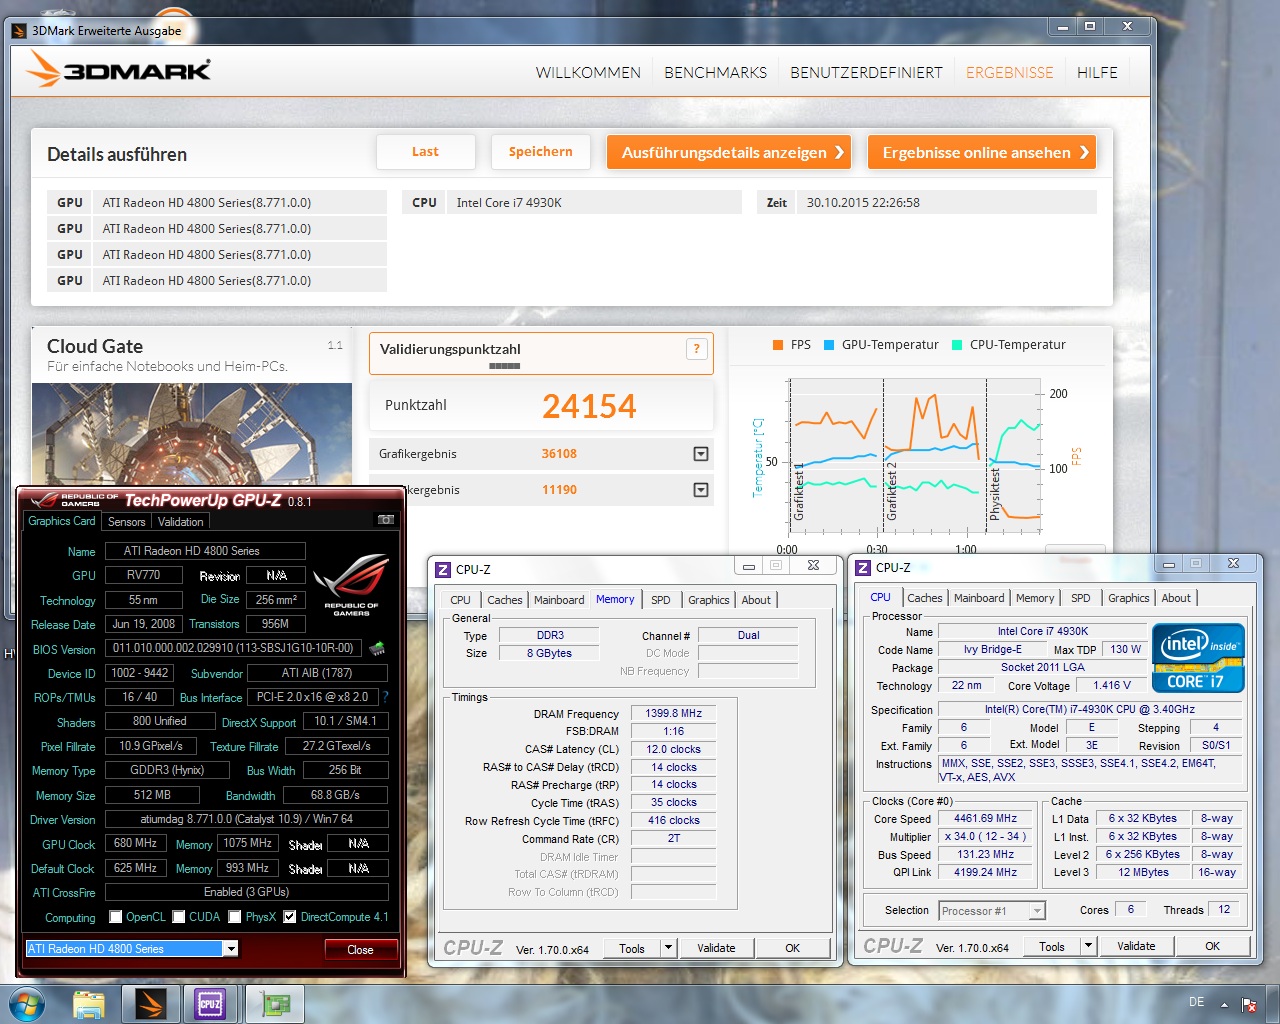Switch to GPU-Z taskbar icon
1280x1024 pixels.
[x=274, y=1003]
